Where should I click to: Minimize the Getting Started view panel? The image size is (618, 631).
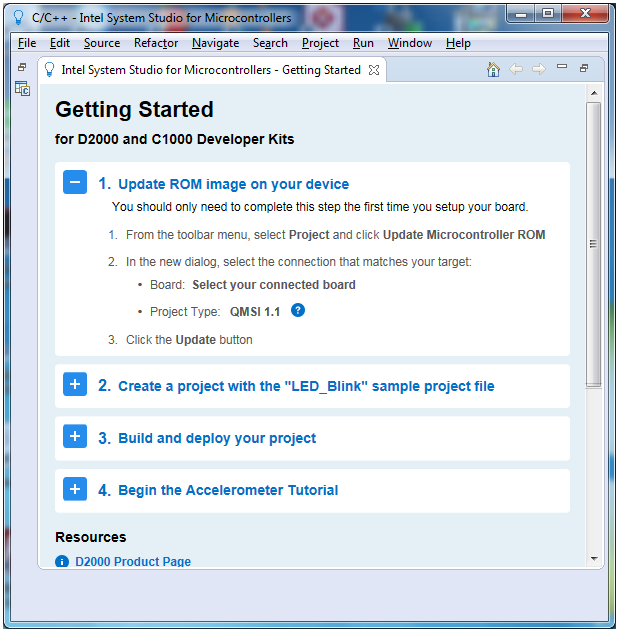pos(562,66)
